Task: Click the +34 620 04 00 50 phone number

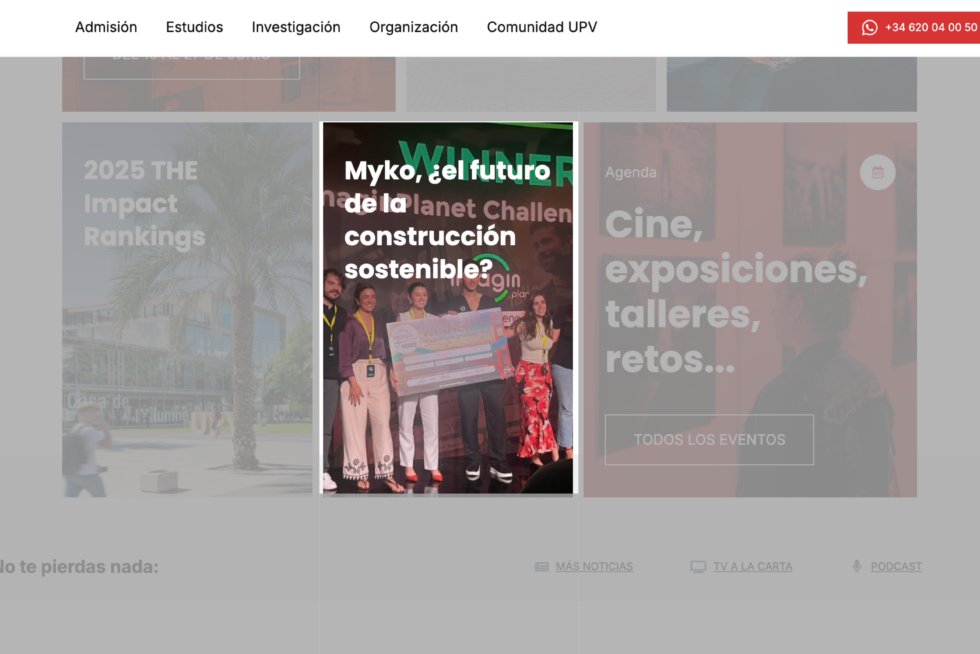Action: pyautogui.click(x=930, y=28)
